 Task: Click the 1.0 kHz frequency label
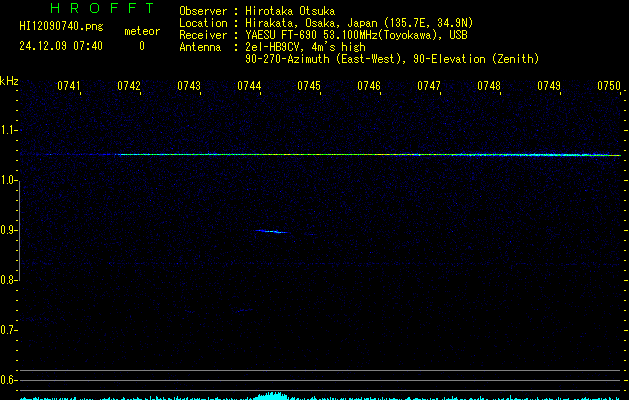(8, 180)
